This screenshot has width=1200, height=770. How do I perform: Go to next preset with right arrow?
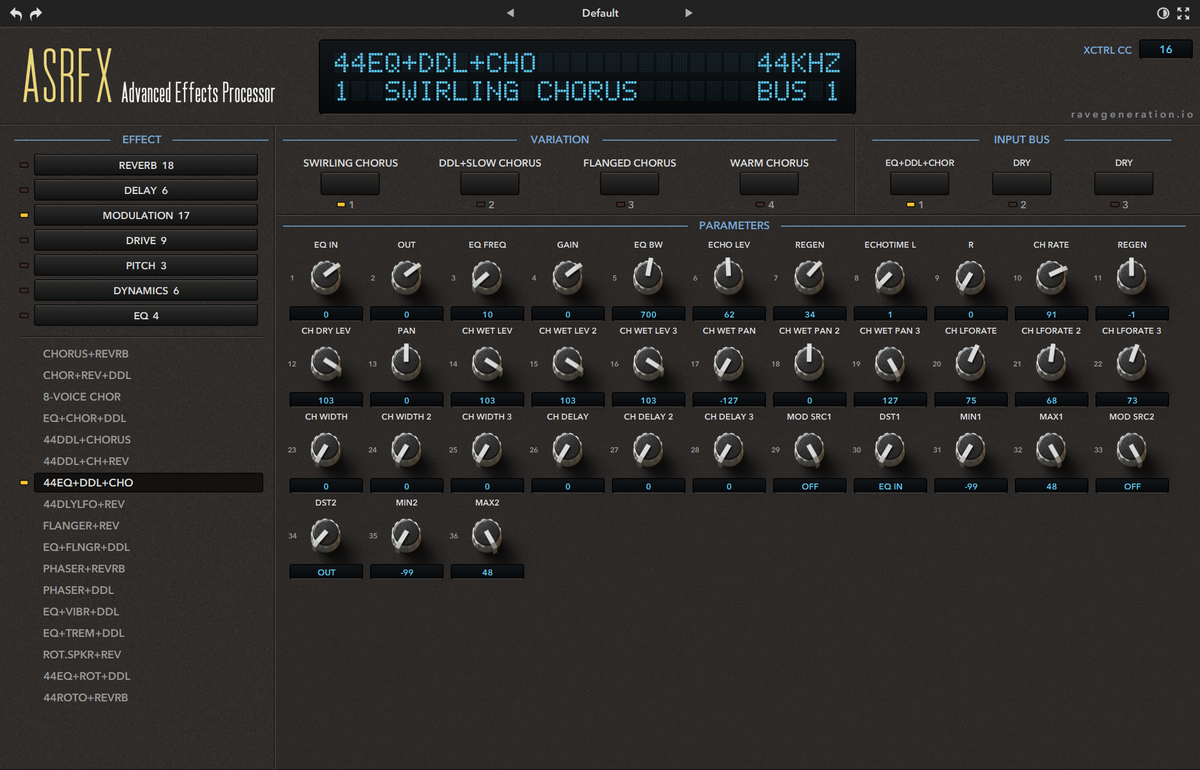[x=688, y=13]
